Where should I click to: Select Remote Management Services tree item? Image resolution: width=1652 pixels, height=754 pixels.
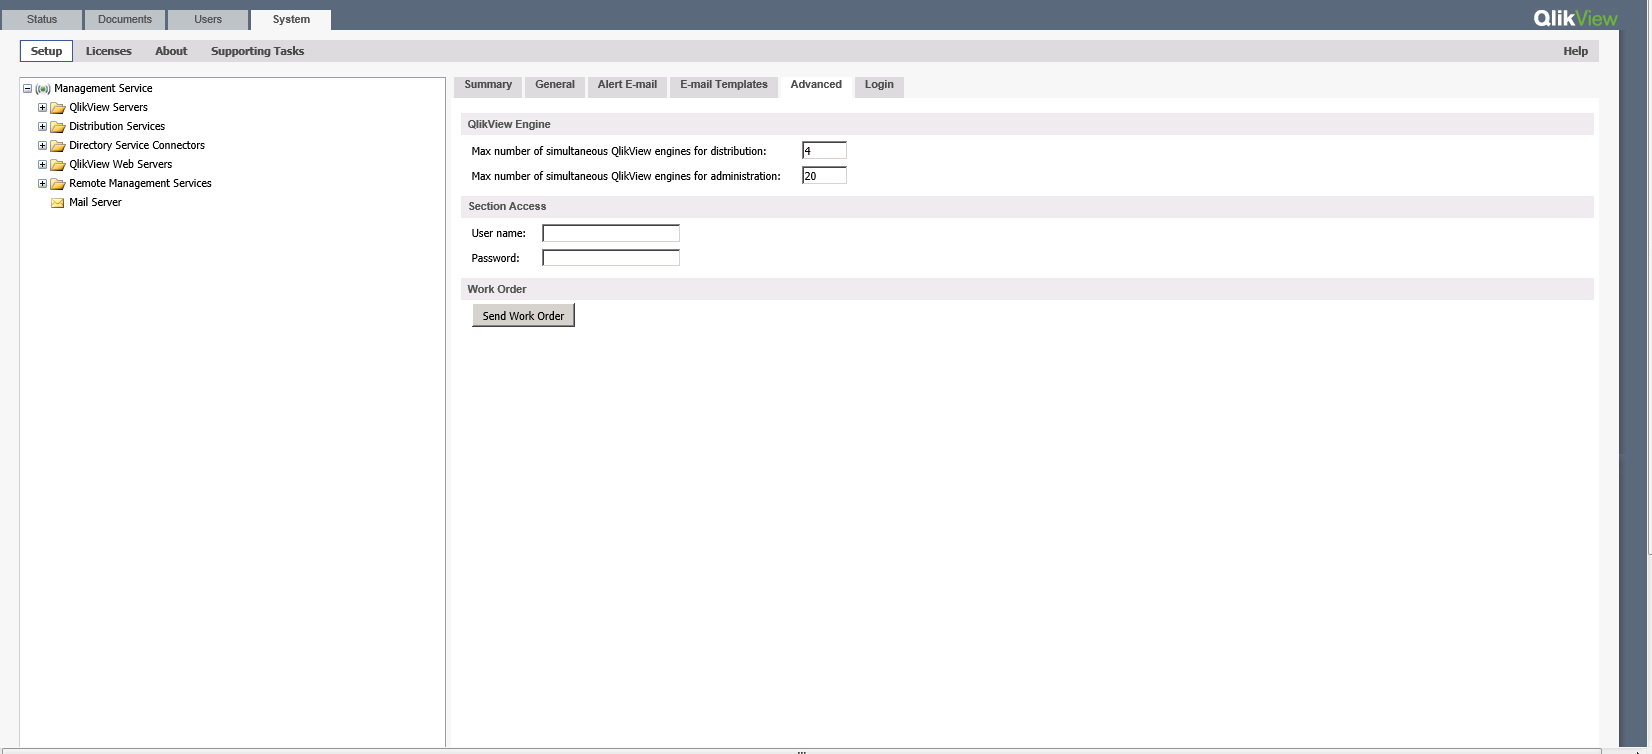140,184
